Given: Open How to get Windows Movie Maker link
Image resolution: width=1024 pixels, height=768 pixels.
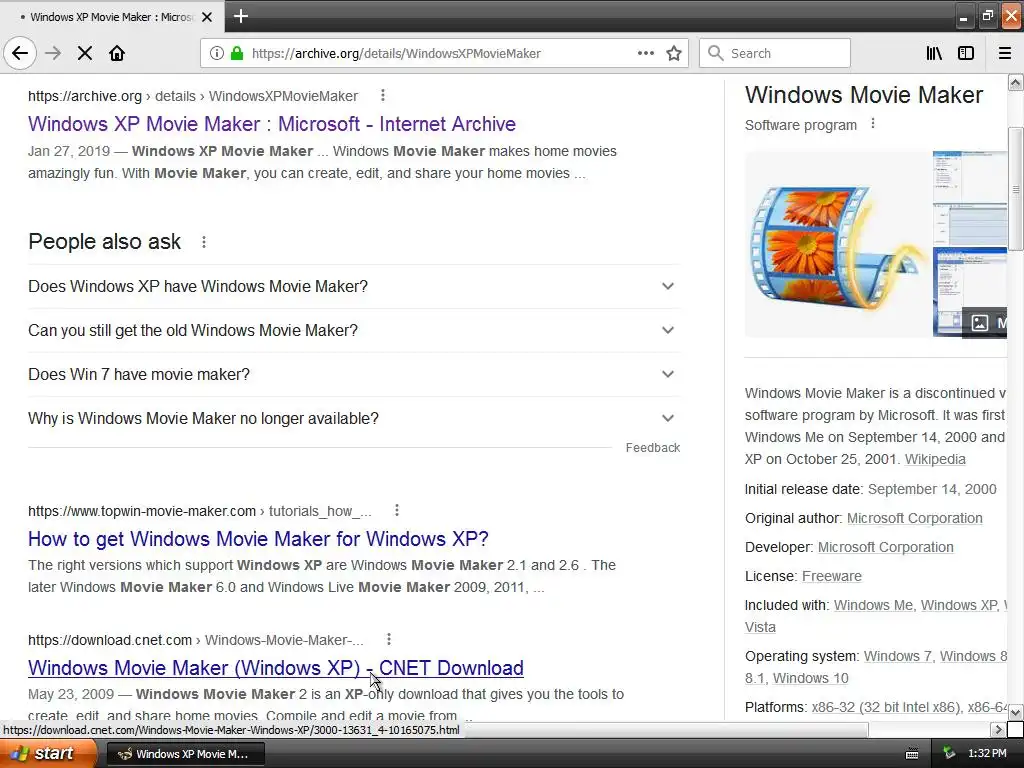Looking at the screenshot, I should click(x=258, y=539).
